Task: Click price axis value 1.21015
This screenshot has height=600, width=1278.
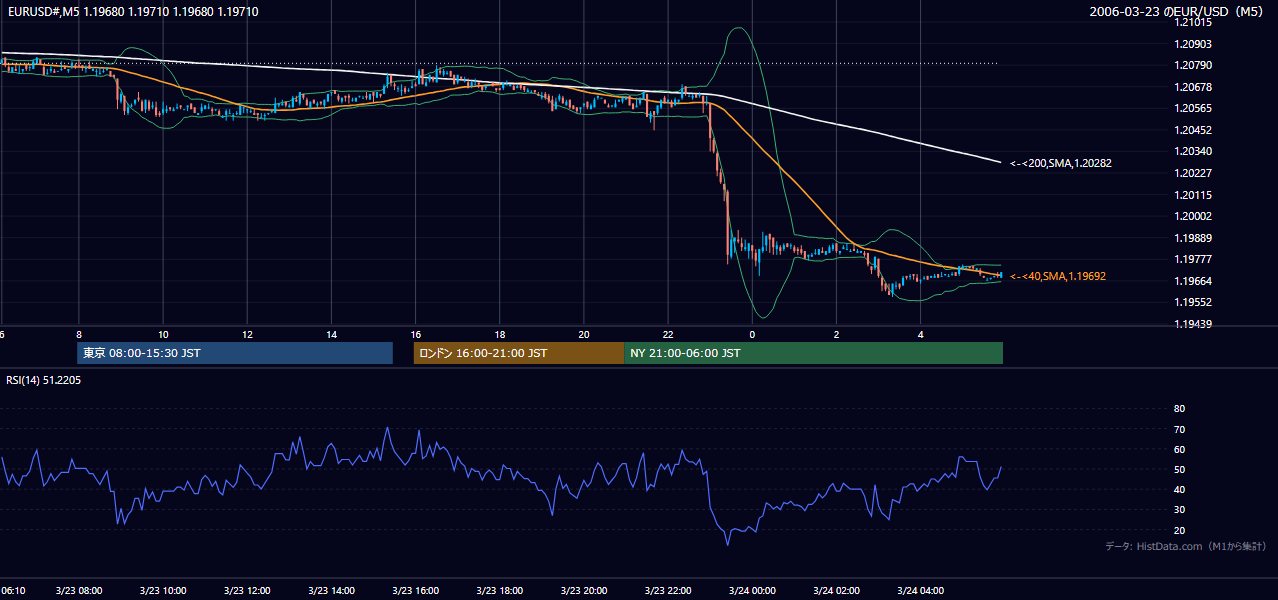Action: [1193, 23]
